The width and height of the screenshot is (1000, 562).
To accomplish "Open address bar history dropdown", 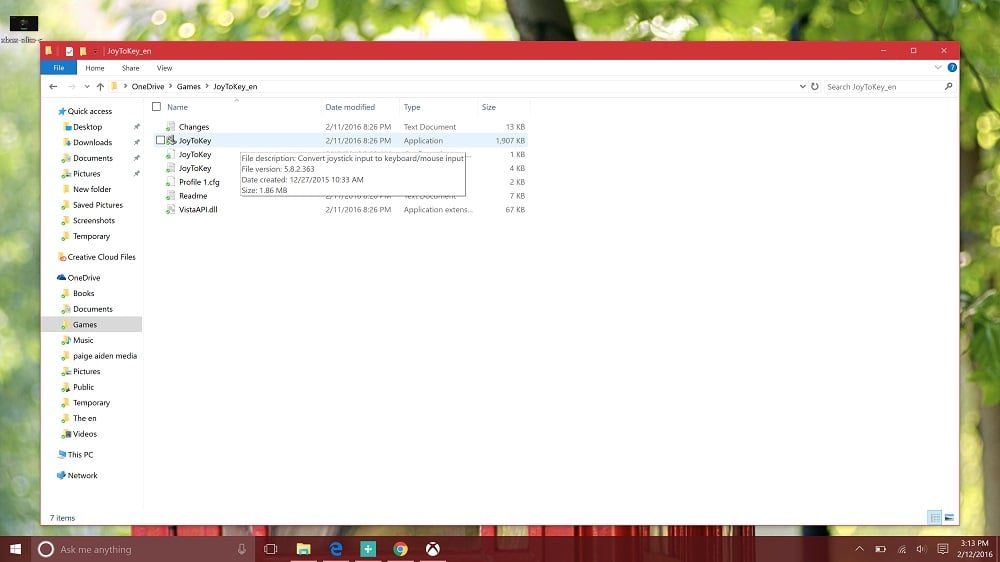I will (802, 87).
